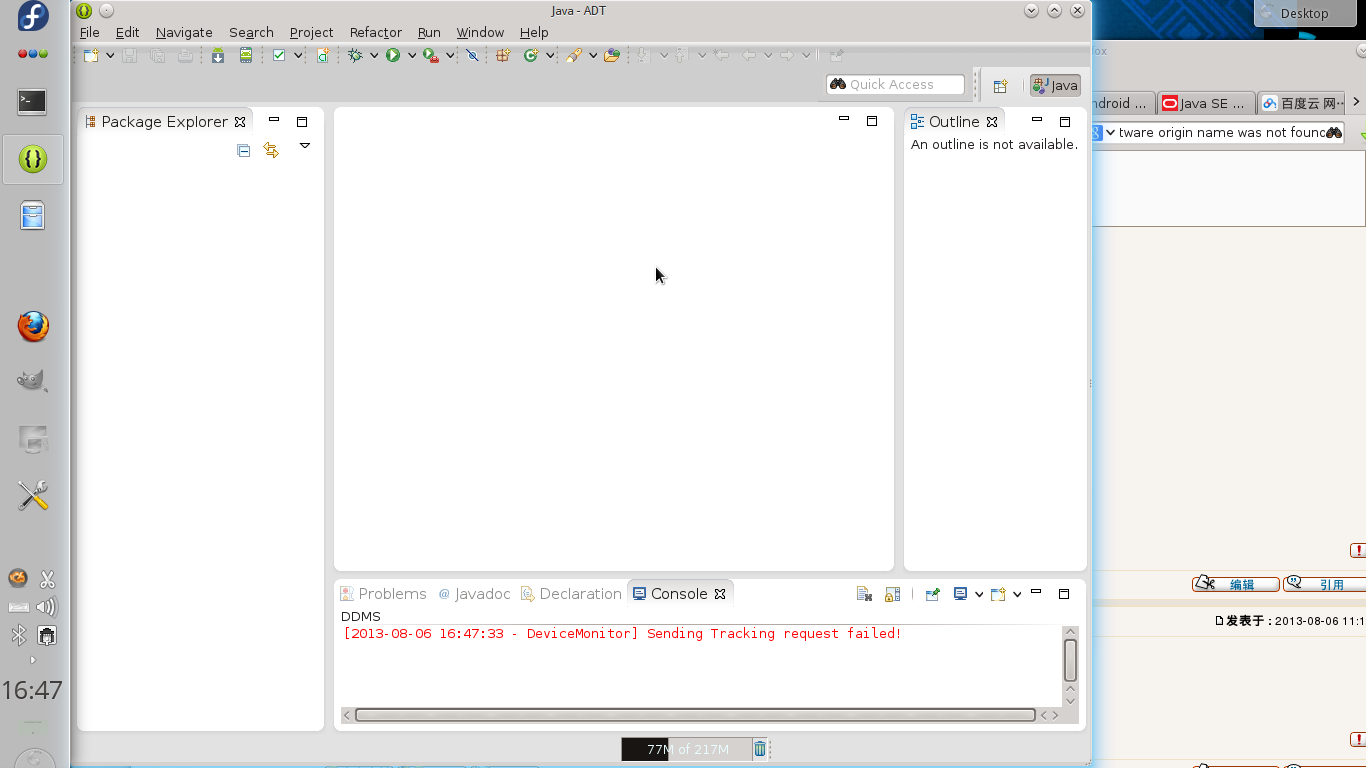Open the Search menu

[x=251, y=32]
